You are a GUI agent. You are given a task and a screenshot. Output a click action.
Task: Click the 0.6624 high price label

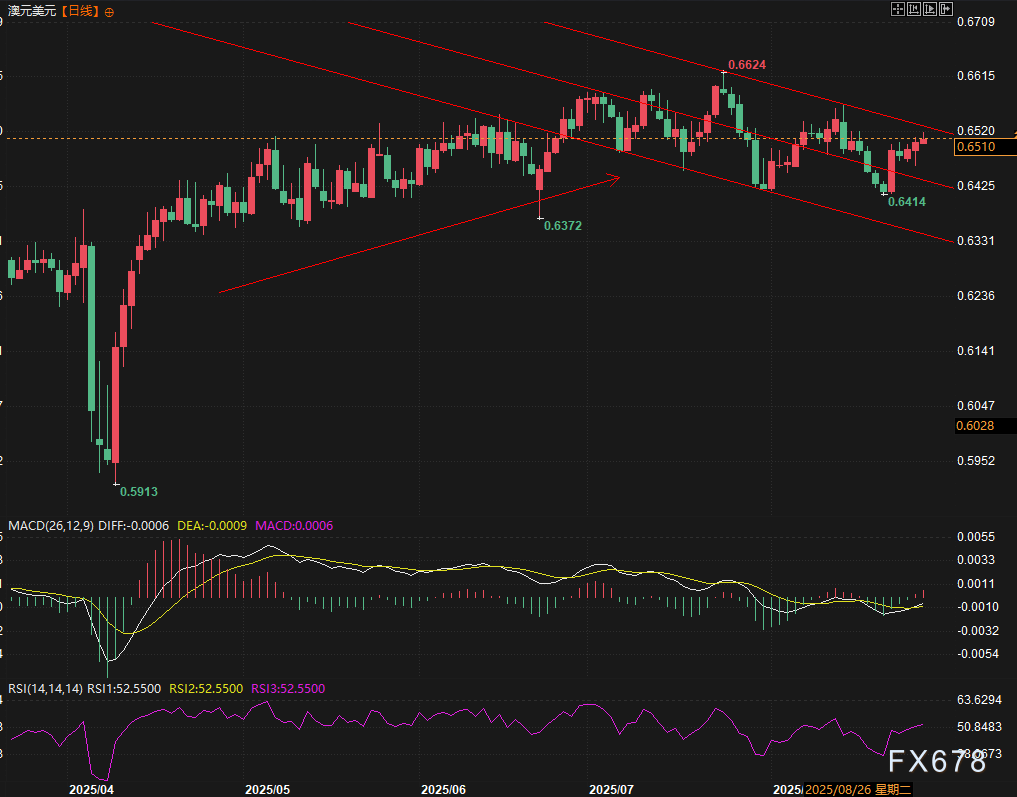click(747, 65)
